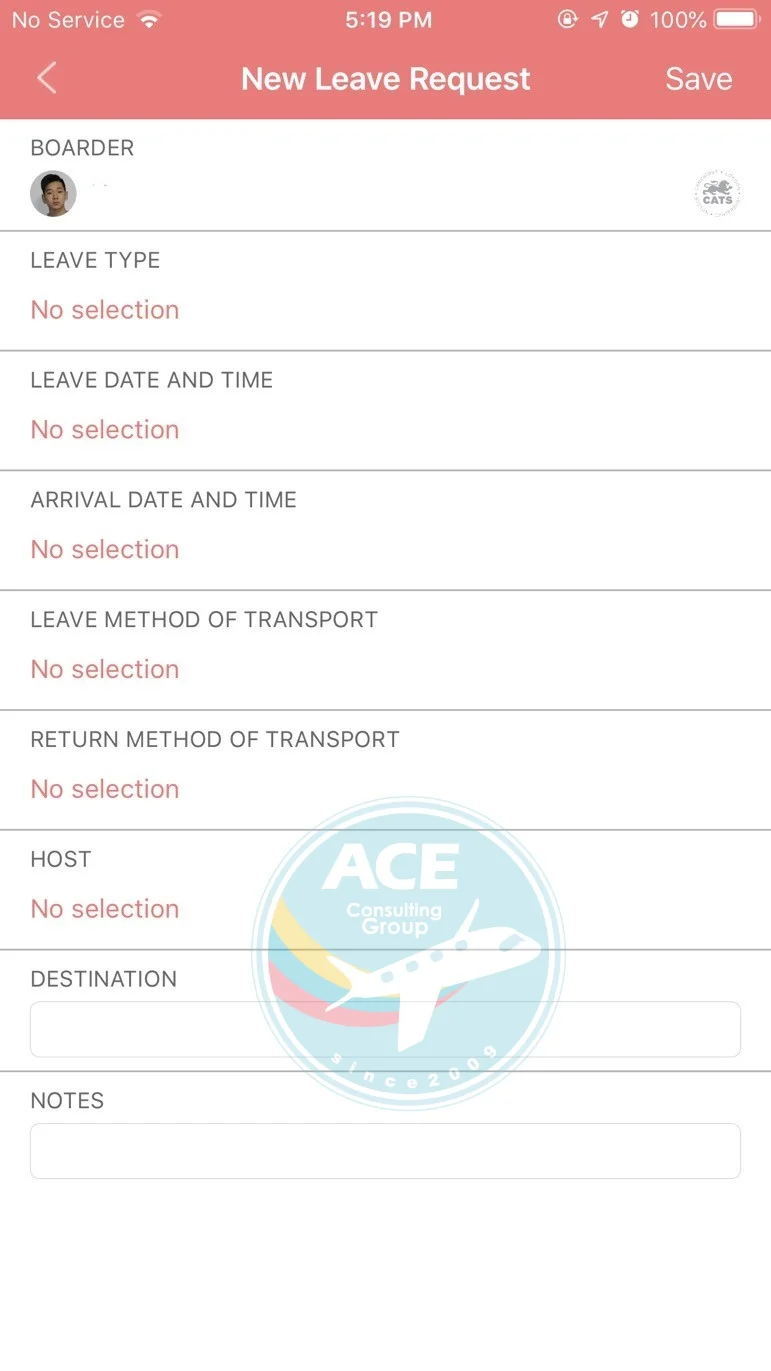This screenshot has width=771, height=1371.
Task: Tap the location arrow status icon
Action: pos(599,19)
